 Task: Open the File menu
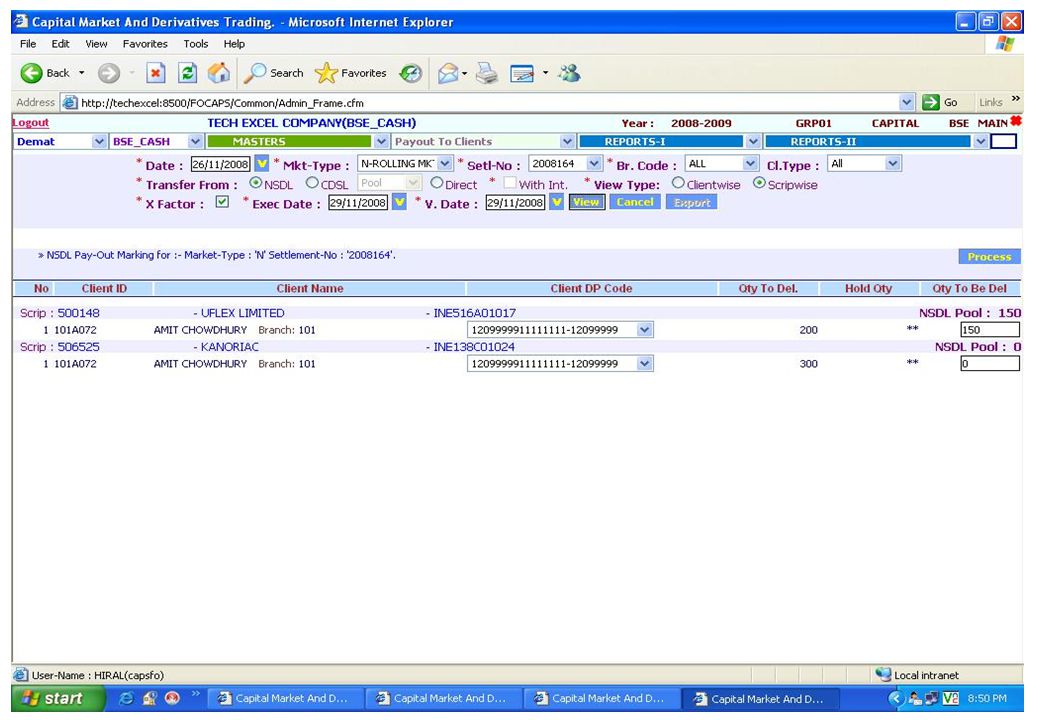[28, 44]
